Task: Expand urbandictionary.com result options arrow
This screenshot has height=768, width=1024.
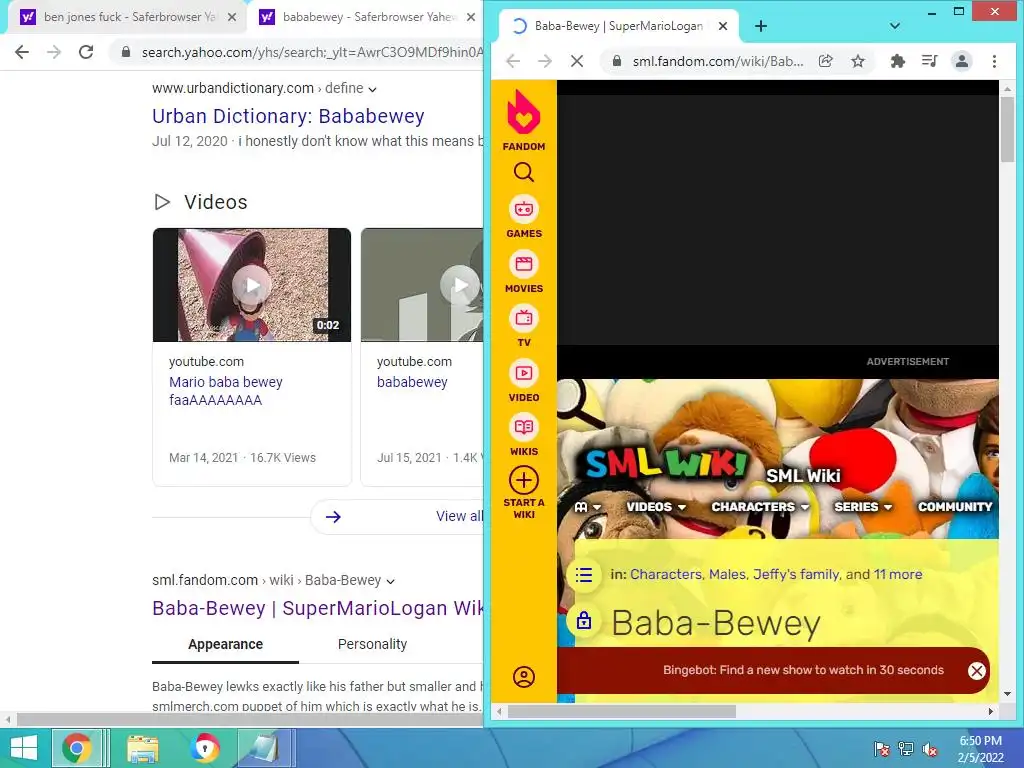Action: click(x=372, y=89)
